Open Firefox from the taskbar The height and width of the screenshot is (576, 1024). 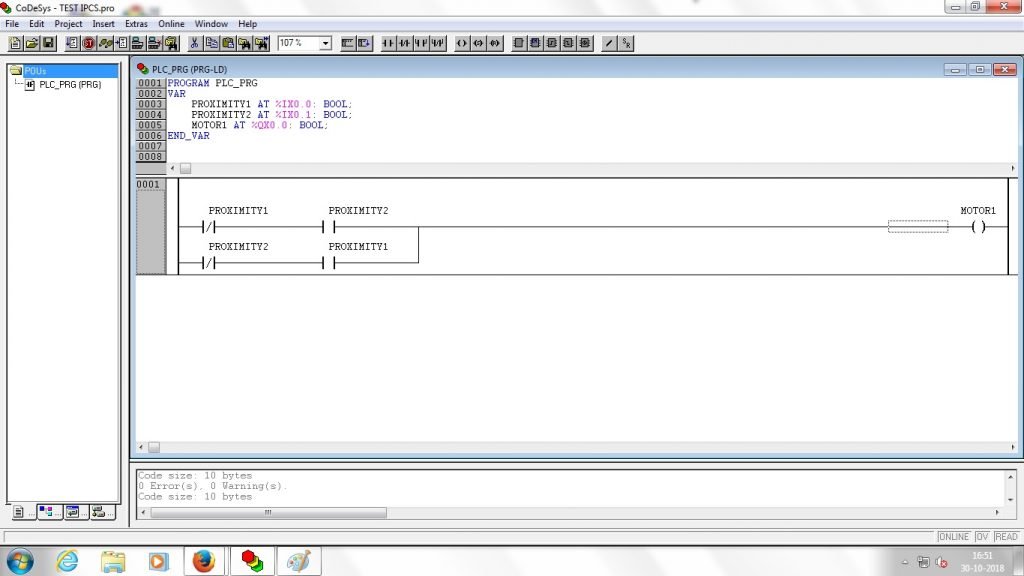tap(203, 561)
